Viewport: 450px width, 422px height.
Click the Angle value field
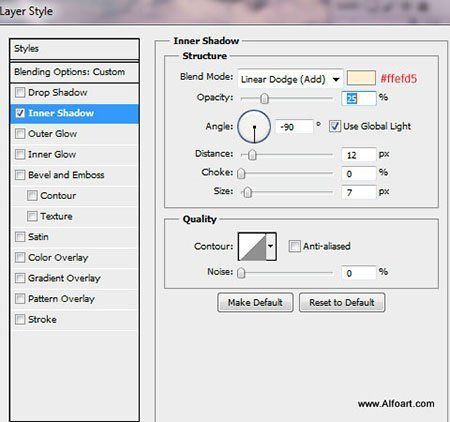click(294, 127)
